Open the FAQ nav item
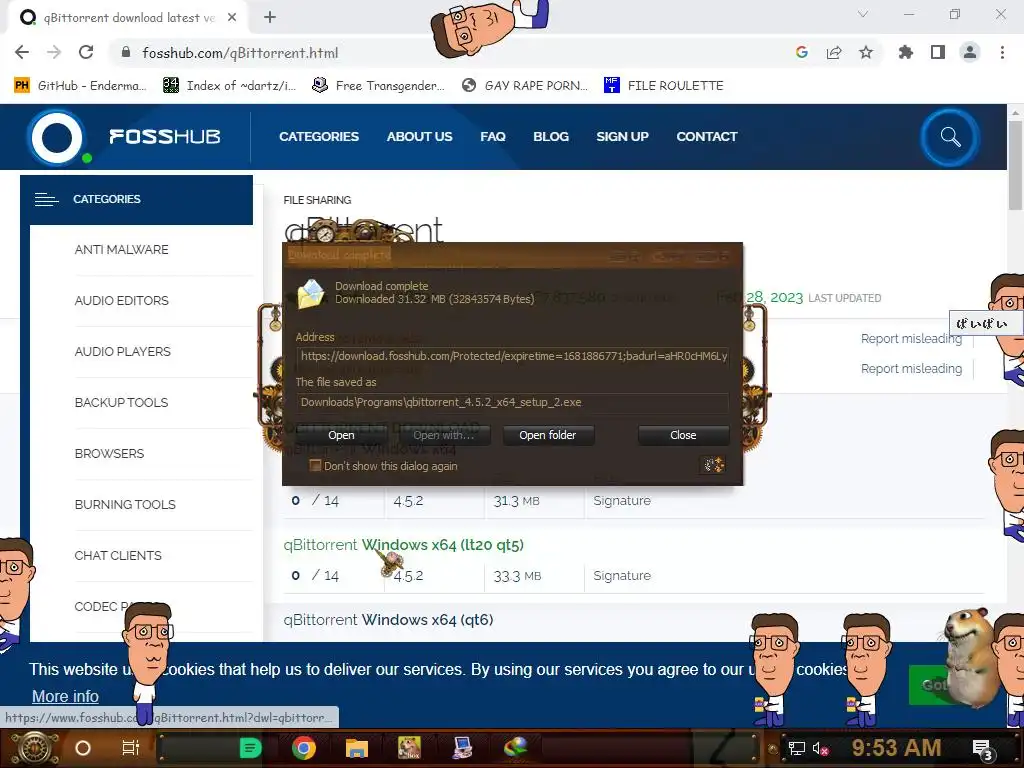Viewport: 1024px width, 768px height. (x=493, y=136)
